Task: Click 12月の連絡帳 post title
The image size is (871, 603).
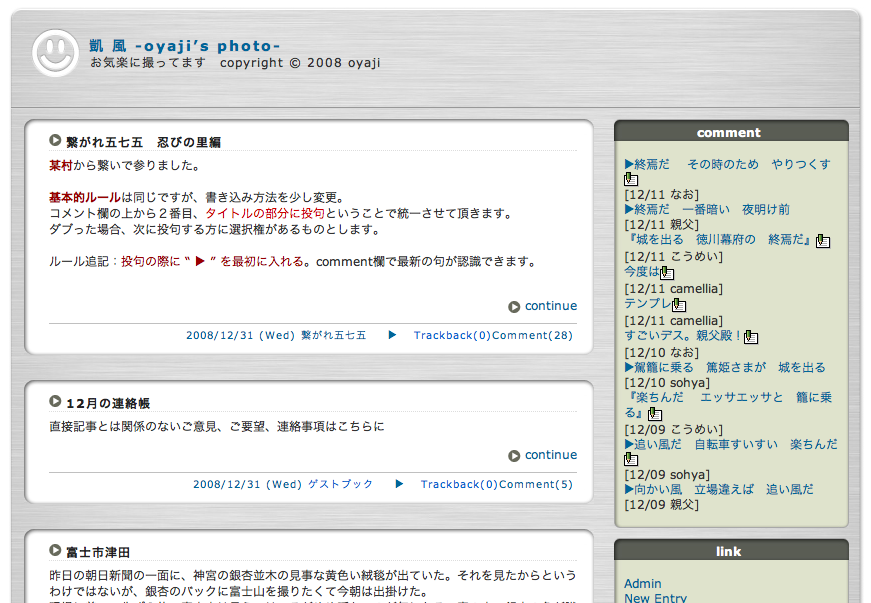Action: click(x=108, y=403)
